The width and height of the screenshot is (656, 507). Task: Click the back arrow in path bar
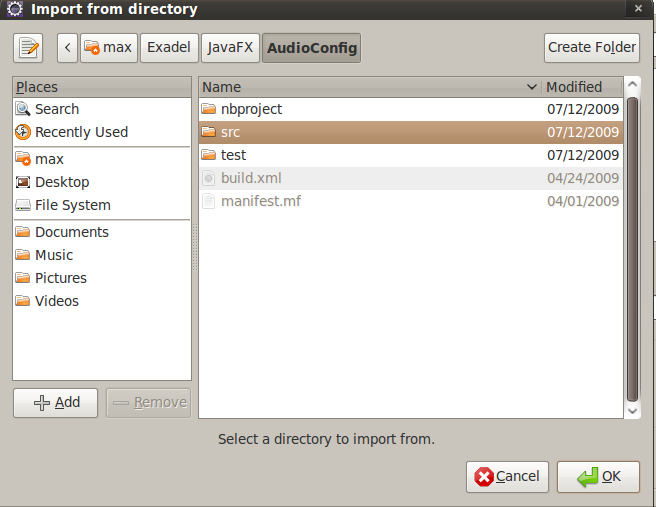coord(67,47)
